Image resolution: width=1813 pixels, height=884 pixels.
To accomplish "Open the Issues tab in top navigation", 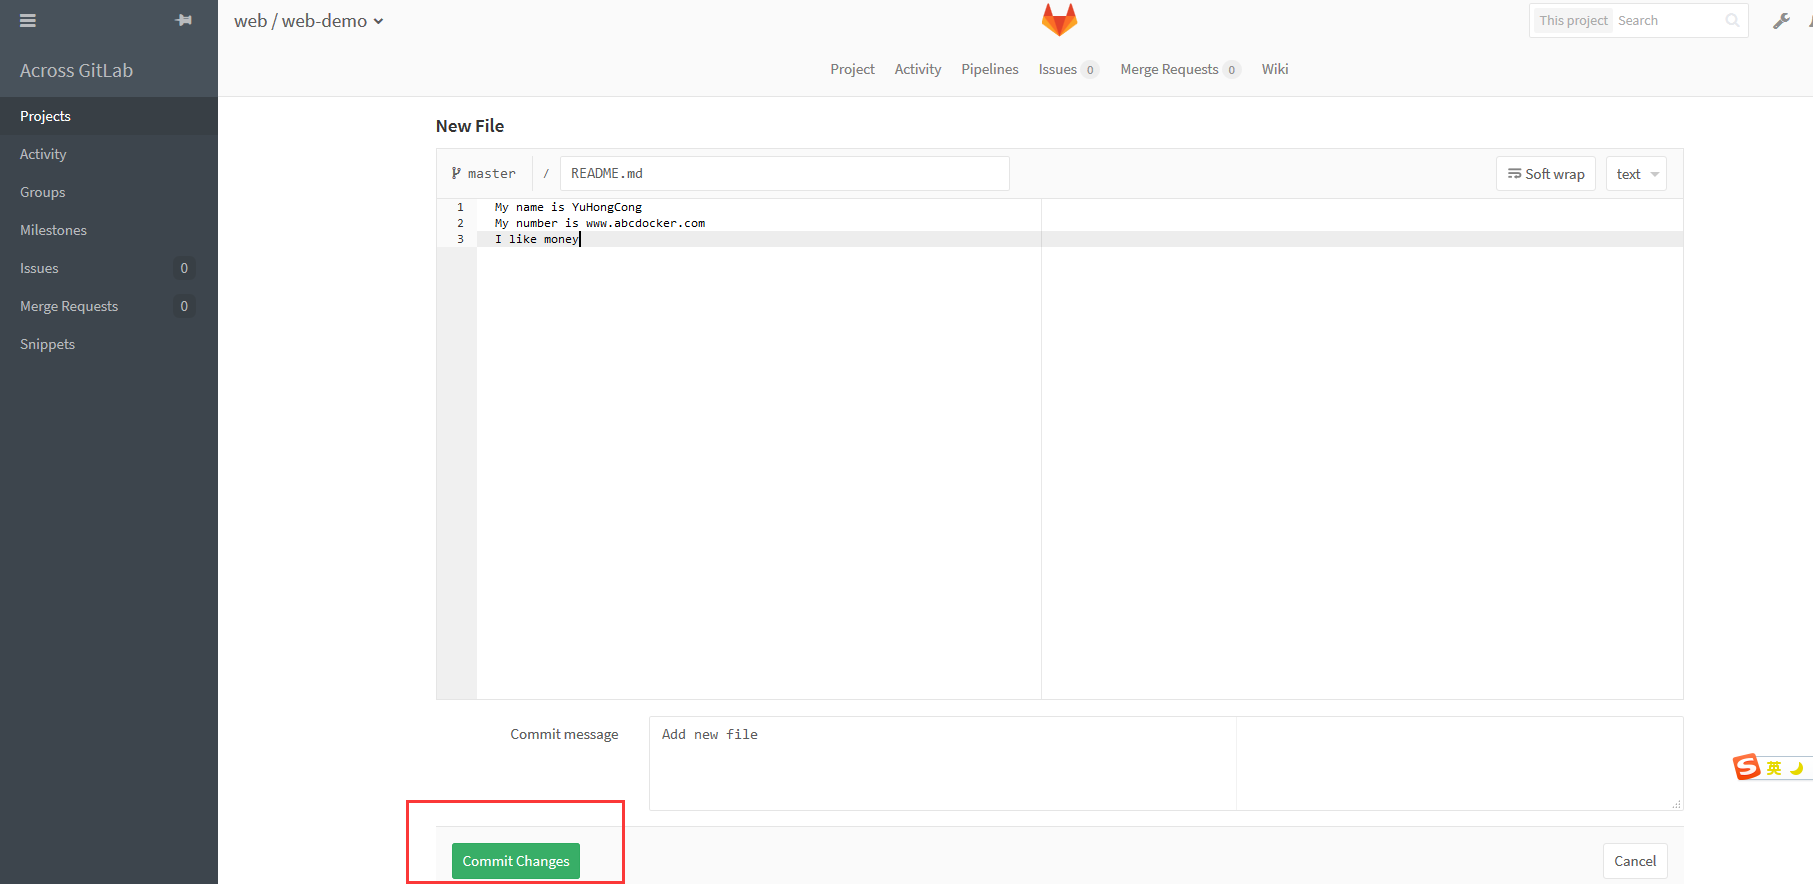I will pyautogui.click(x=1068, y=69).
